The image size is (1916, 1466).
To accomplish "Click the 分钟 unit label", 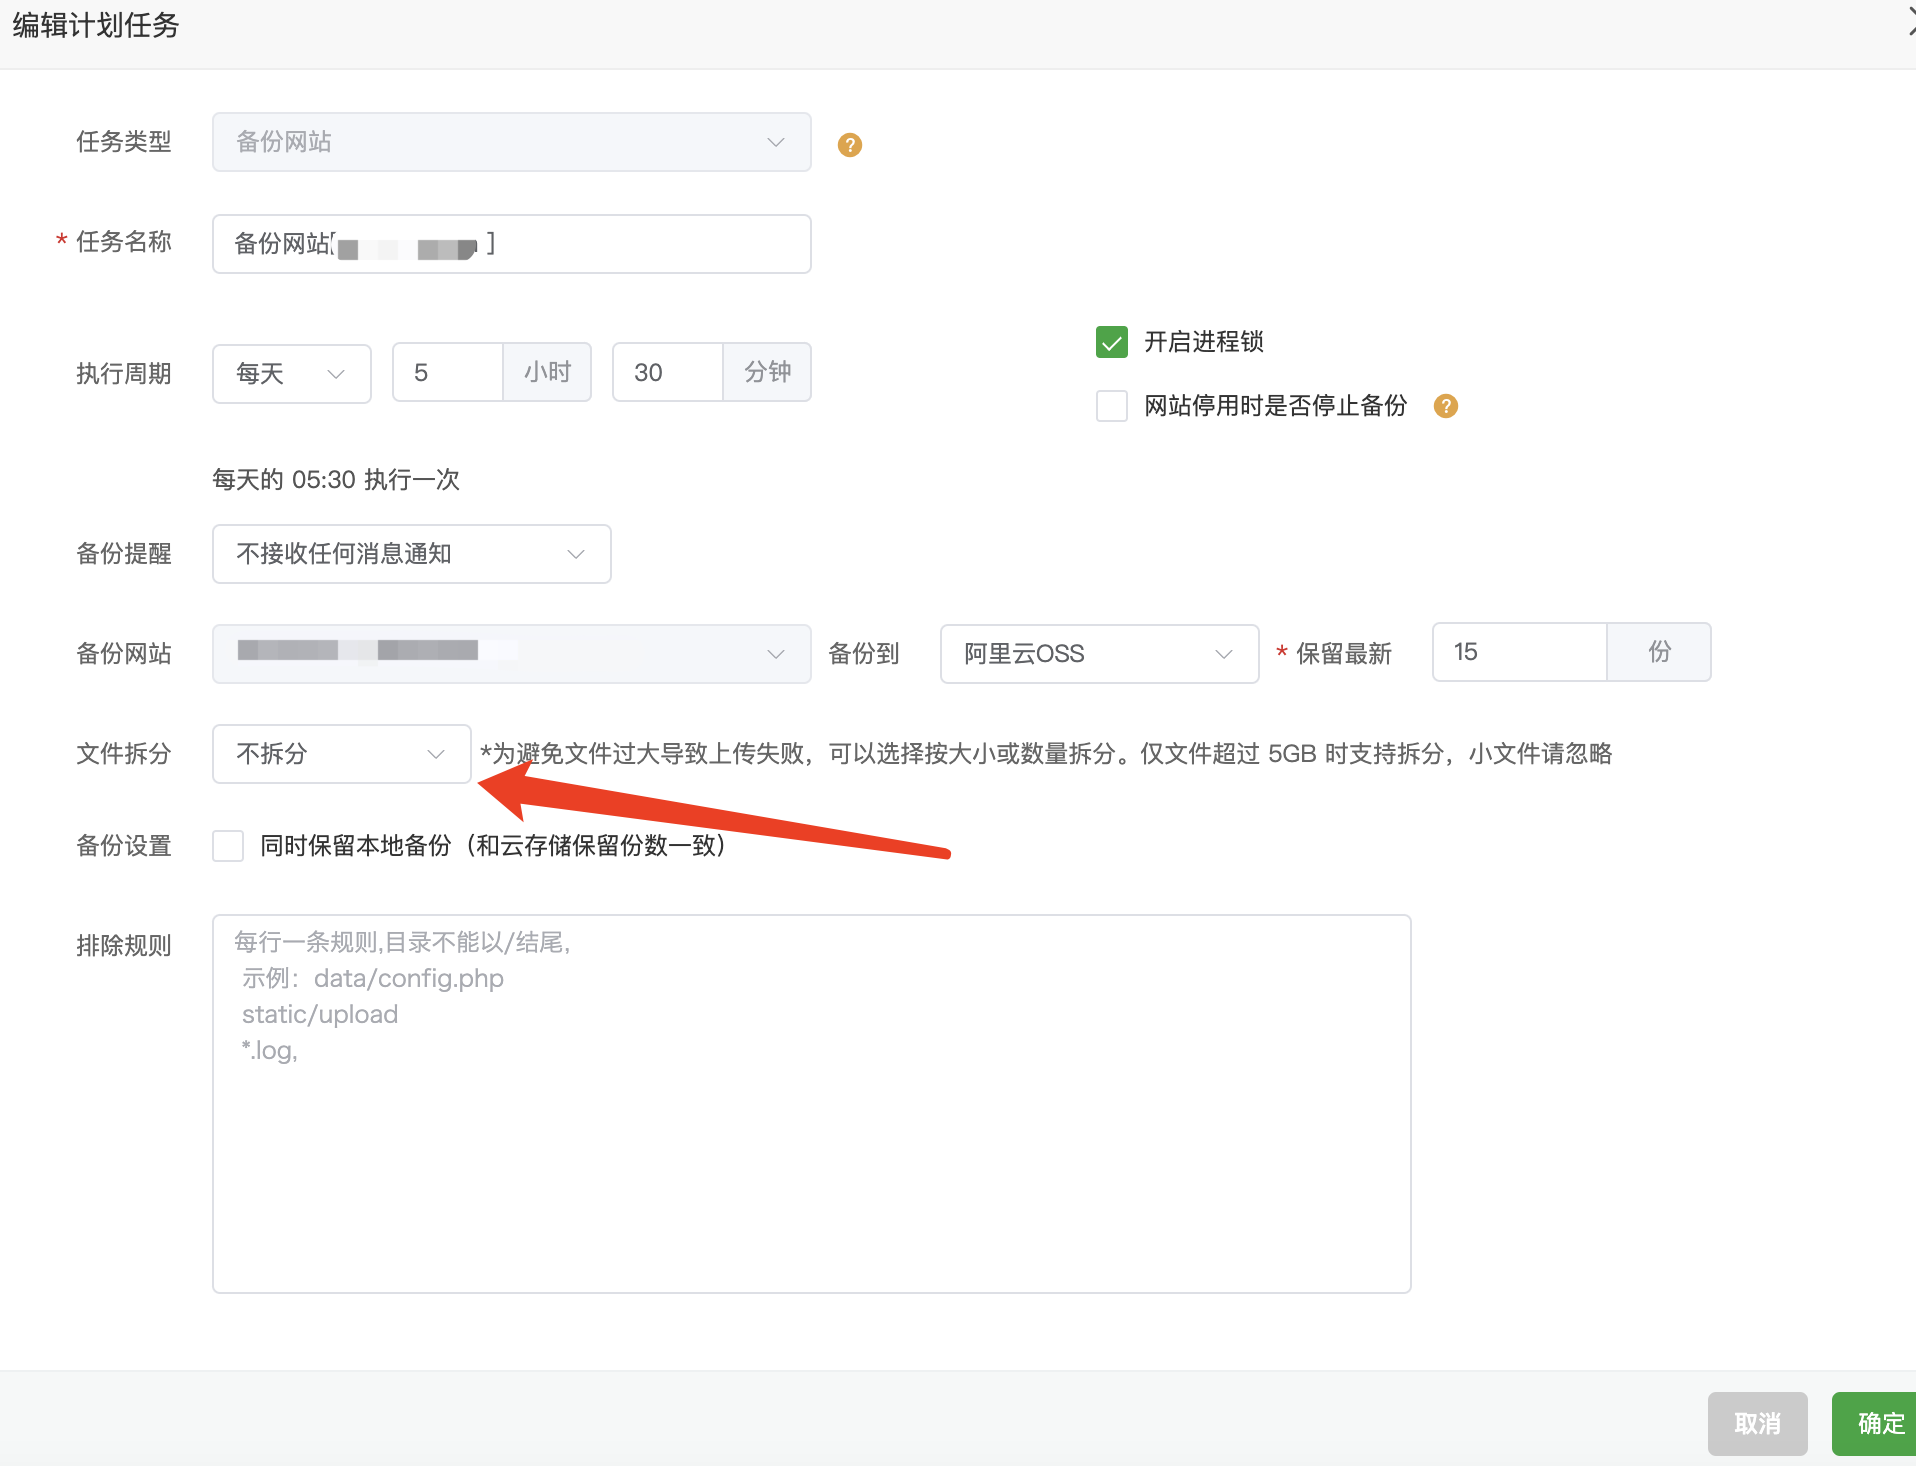I will (767, 372).
